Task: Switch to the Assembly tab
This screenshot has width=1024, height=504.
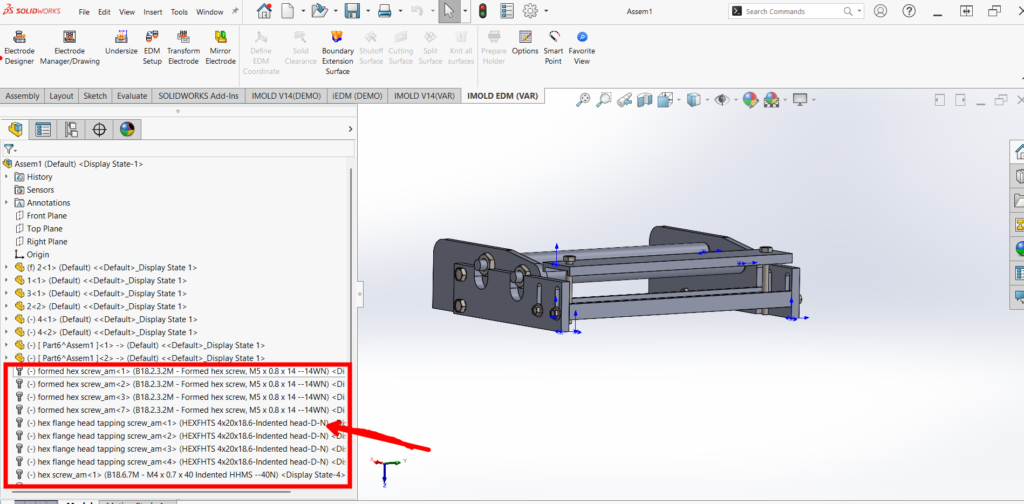Action: tap(22, 96)
